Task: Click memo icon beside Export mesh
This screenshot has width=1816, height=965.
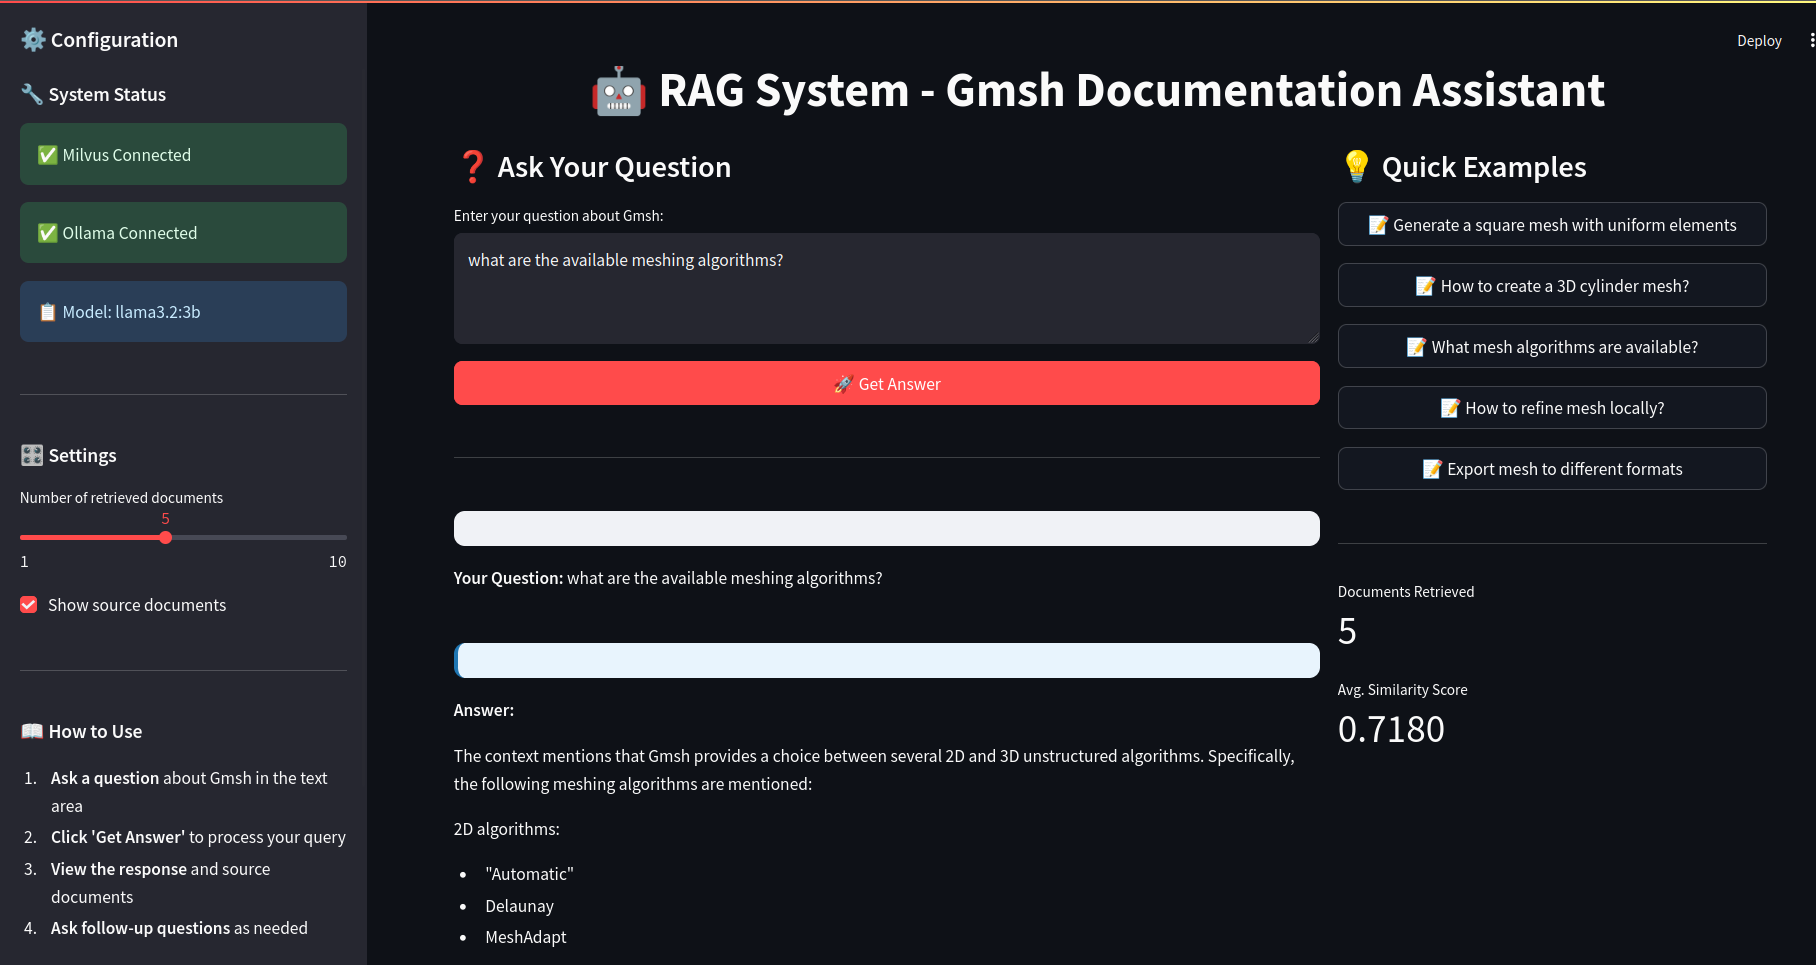Action: pyautogui.click(x=1432, y=469)
